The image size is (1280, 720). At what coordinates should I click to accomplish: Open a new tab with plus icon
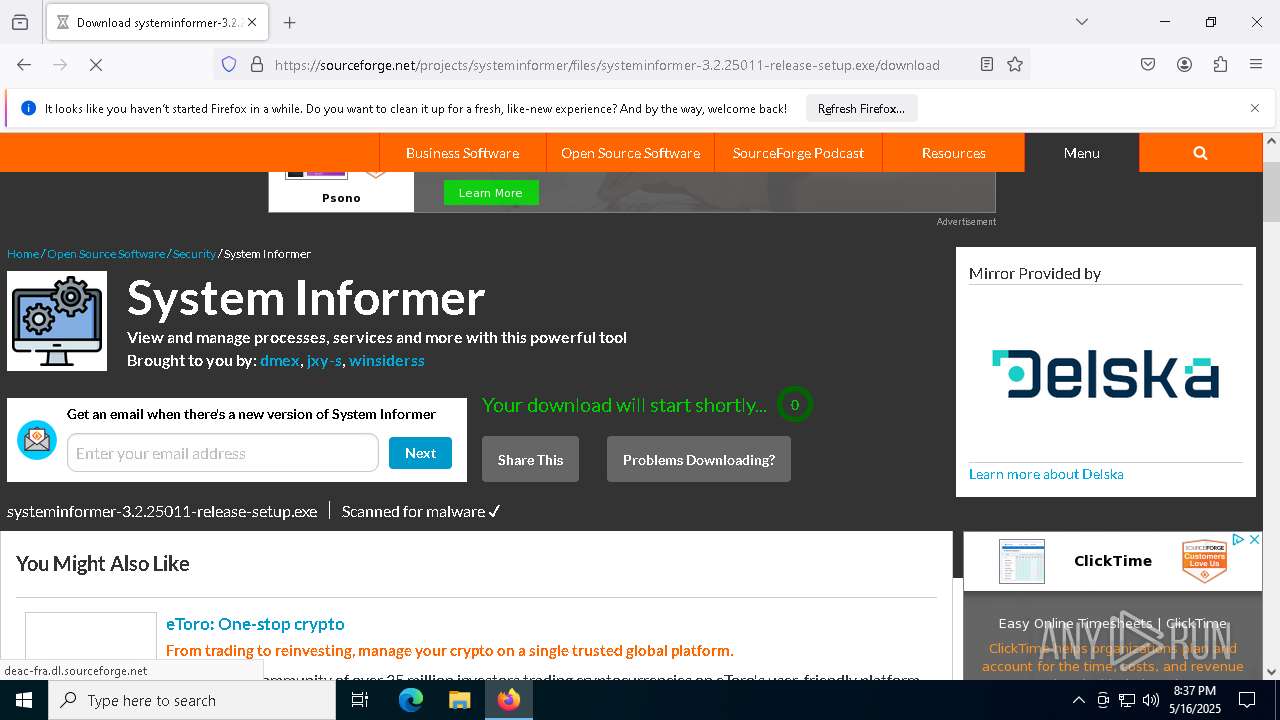(290, 22)
